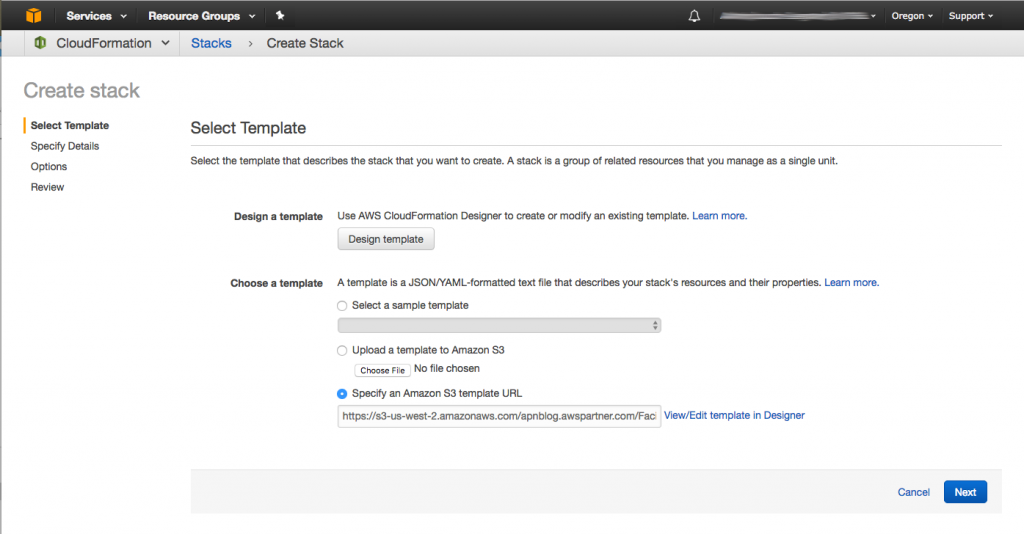The height and width of the screenshot is (534, 1024).
Task: Go to the Stacks breadcrumb link
Action: (211, 43)
